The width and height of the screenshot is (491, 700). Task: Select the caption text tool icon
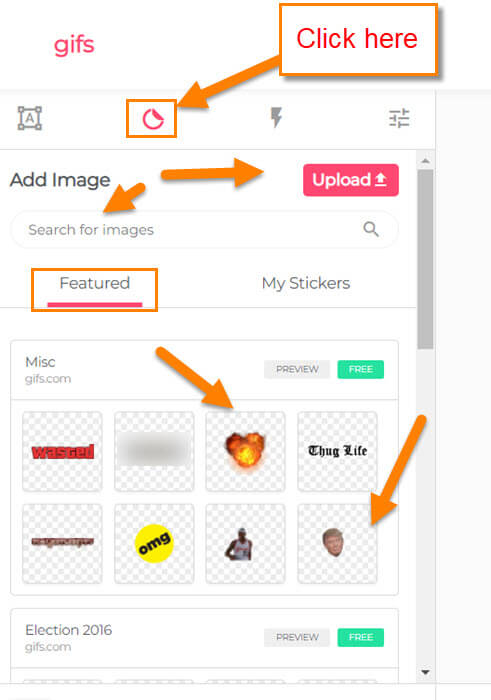coord(29,118)
